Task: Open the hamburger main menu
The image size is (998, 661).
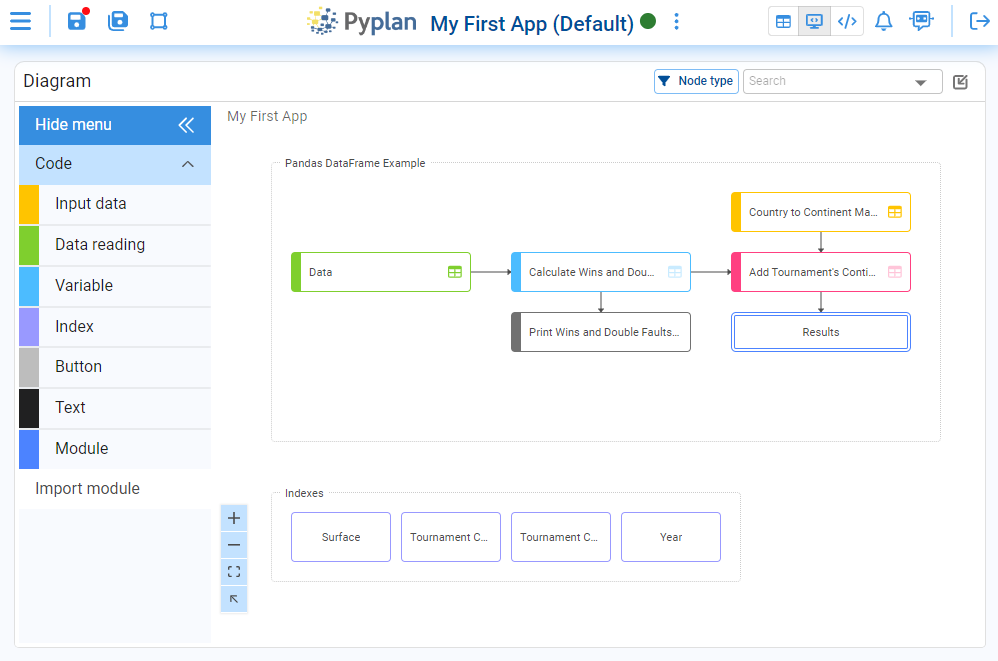Action: (x=20, y=21)
